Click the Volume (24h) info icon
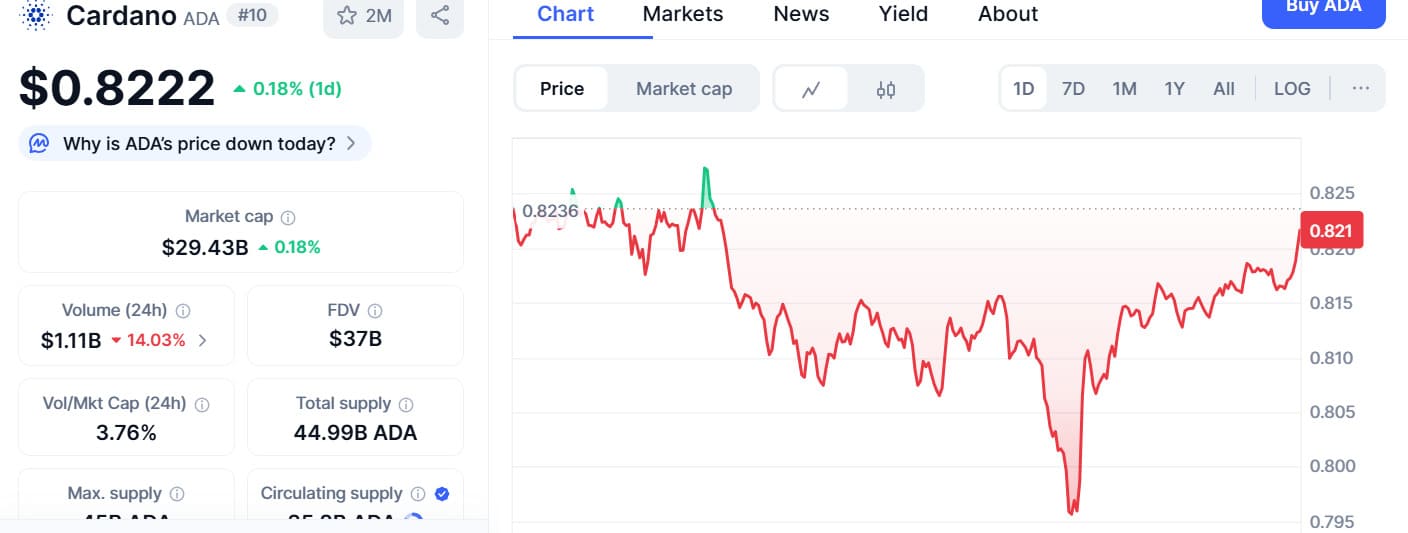 [x=183, y=311]
